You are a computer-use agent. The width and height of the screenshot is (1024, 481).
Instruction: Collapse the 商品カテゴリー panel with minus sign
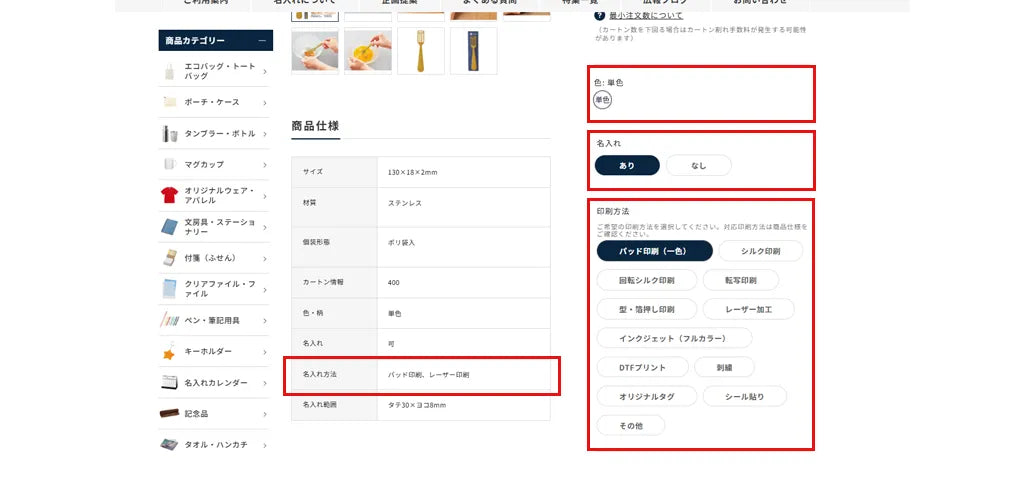262,41
